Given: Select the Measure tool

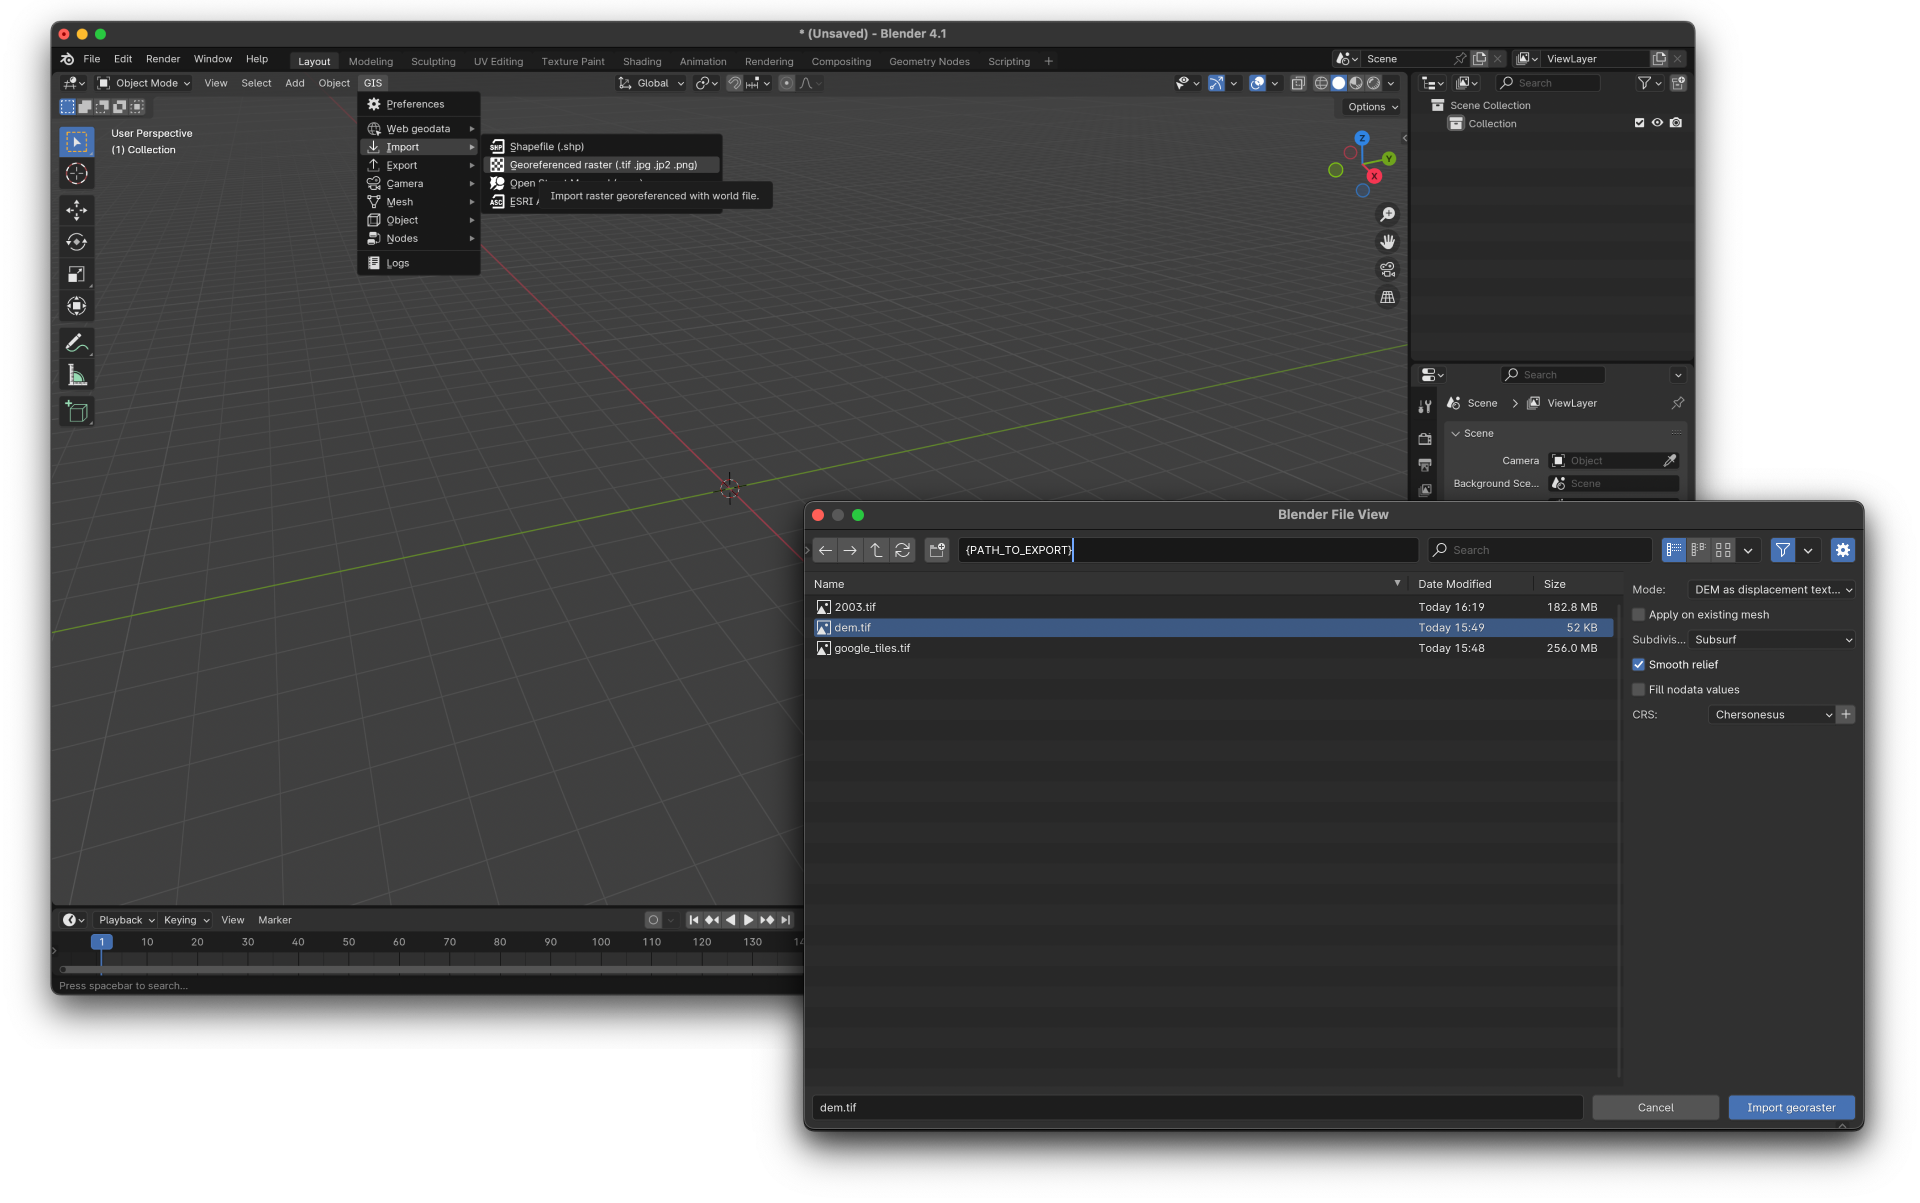Looking at the screenshot, I should coord(77,375).
